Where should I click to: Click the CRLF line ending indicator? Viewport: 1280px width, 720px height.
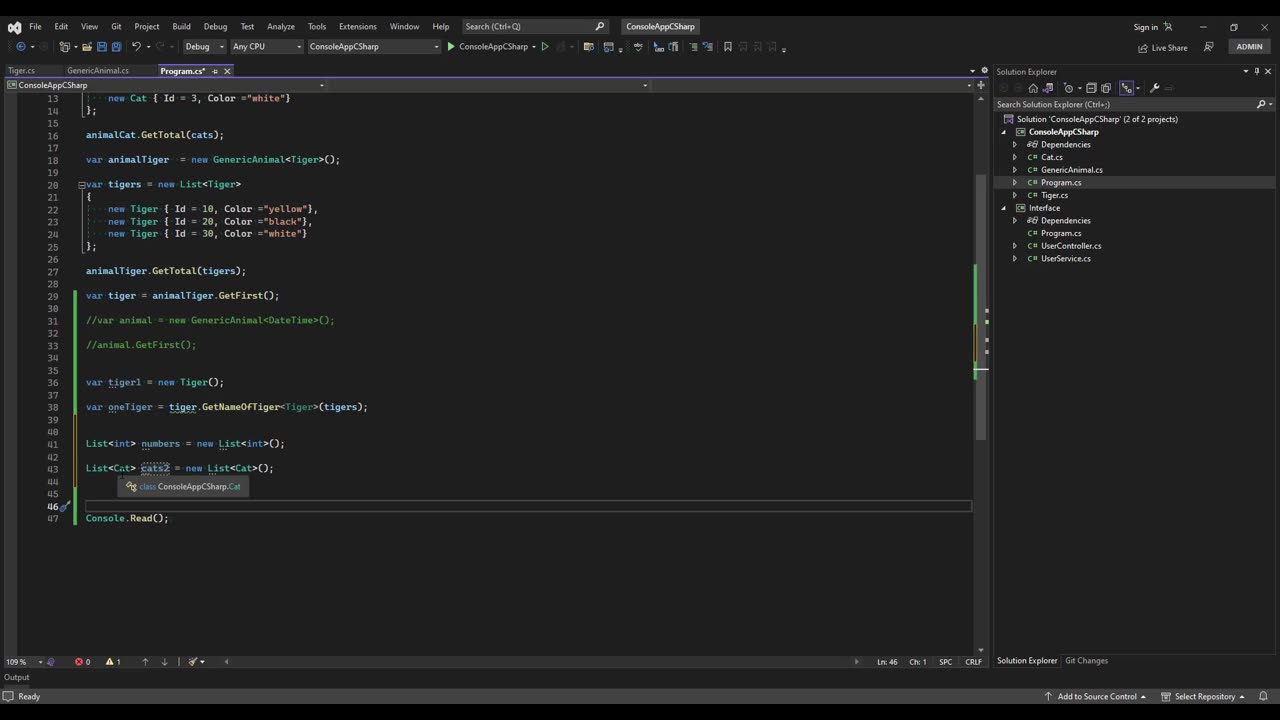coord(973,662)
